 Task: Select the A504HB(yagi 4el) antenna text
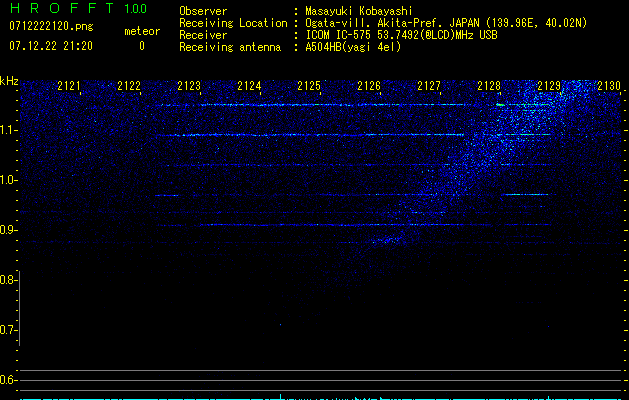(353, 47)
